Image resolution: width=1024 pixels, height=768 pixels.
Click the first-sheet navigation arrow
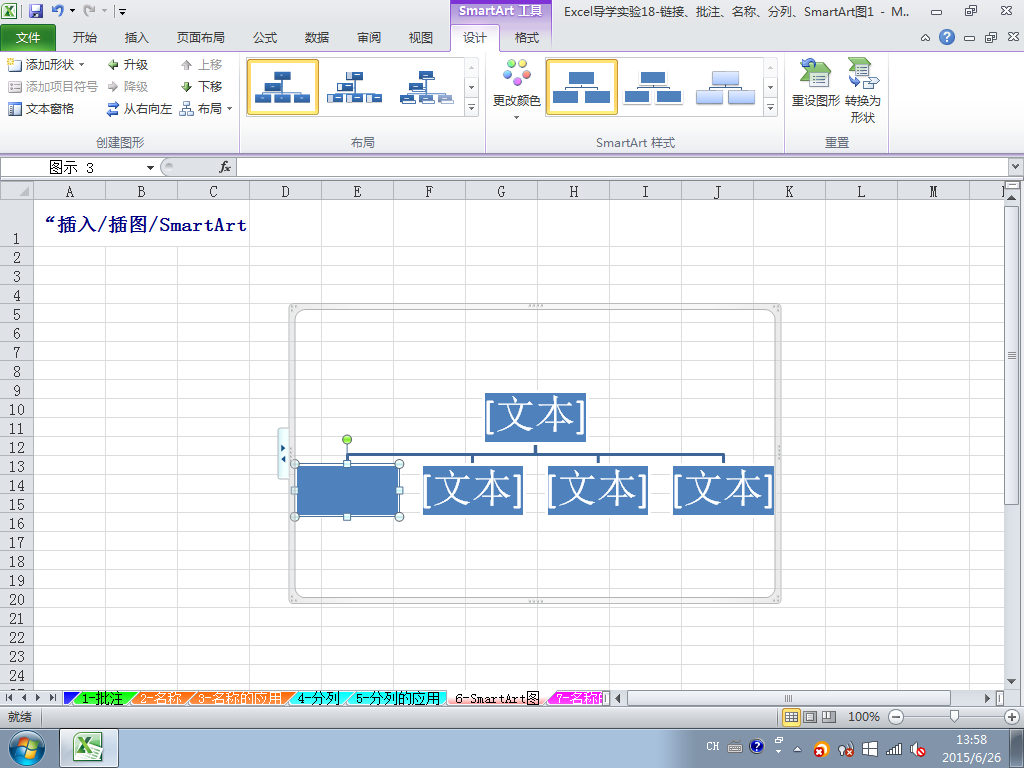(x=8, y=698)
